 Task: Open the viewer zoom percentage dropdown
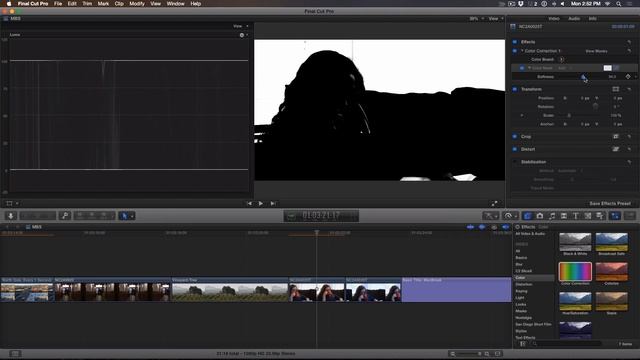point(476,19)
